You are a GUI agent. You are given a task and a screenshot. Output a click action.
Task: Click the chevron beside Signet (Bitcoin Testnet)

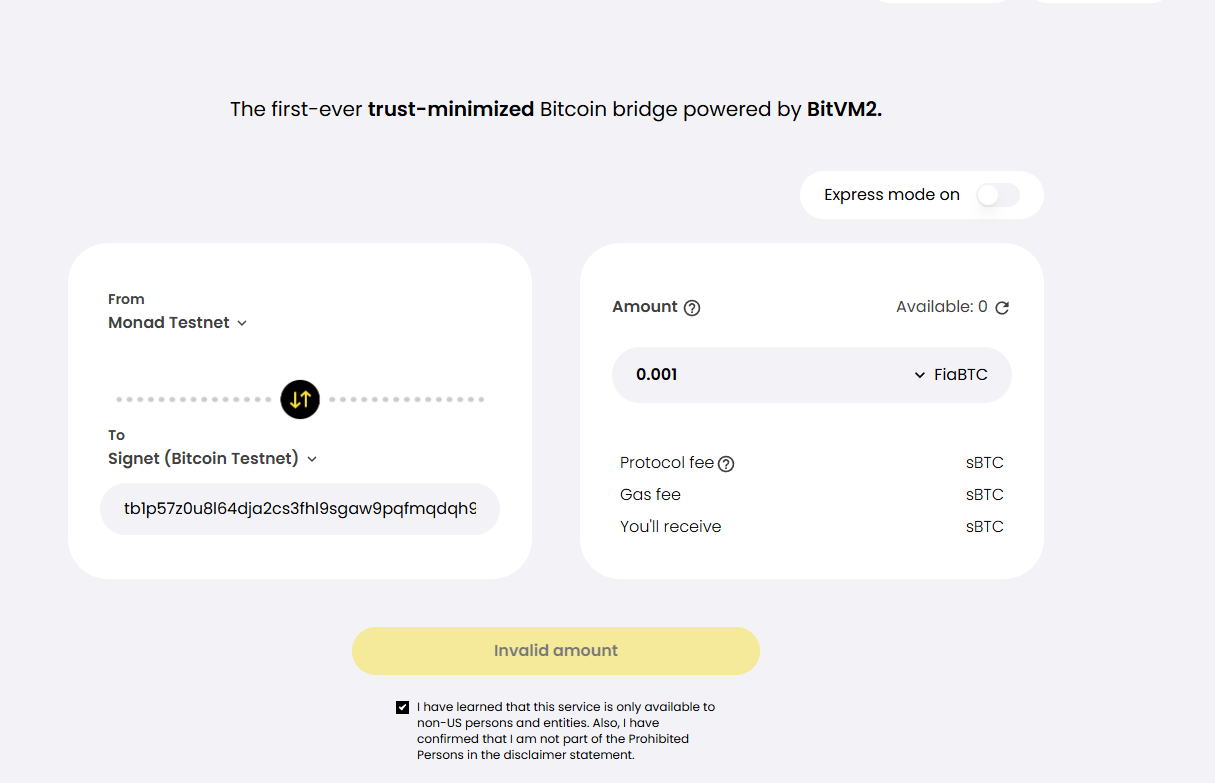click(x=312, y=459)
